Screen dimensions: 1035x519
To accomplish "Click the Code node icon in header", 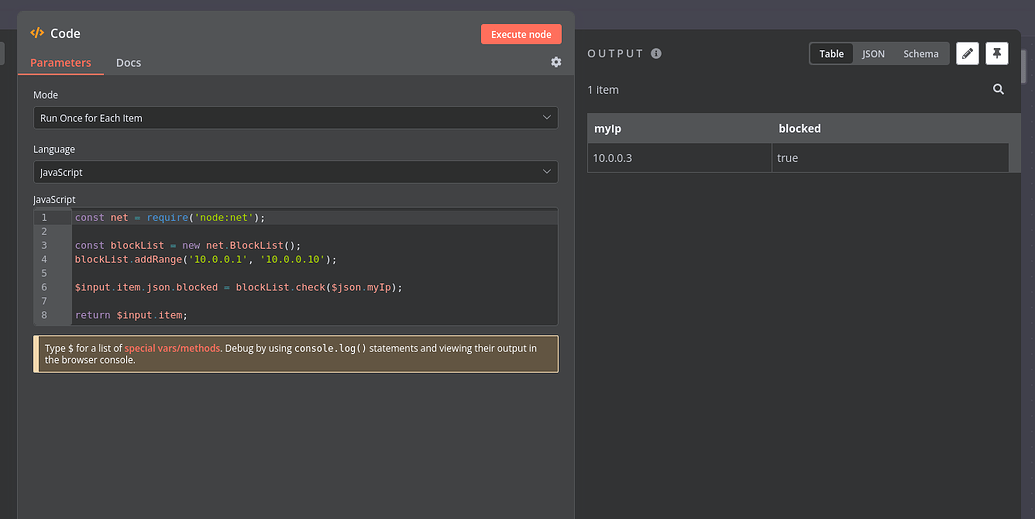I will [x=37, y=33].
